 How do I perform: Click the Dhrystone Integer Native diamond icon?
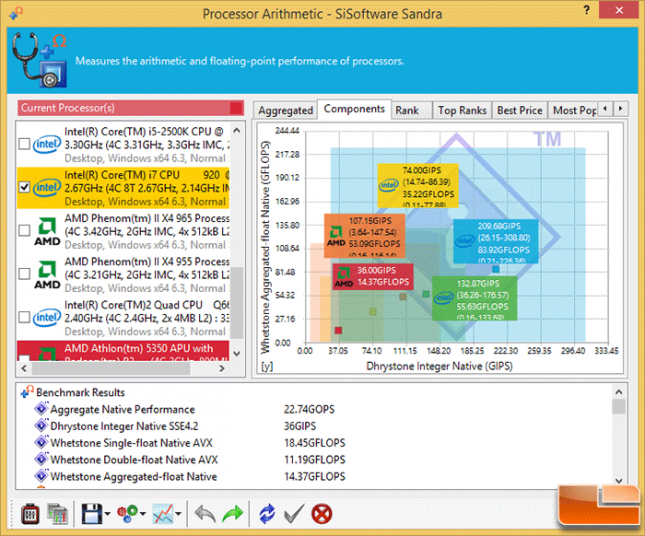coord(41,425)
